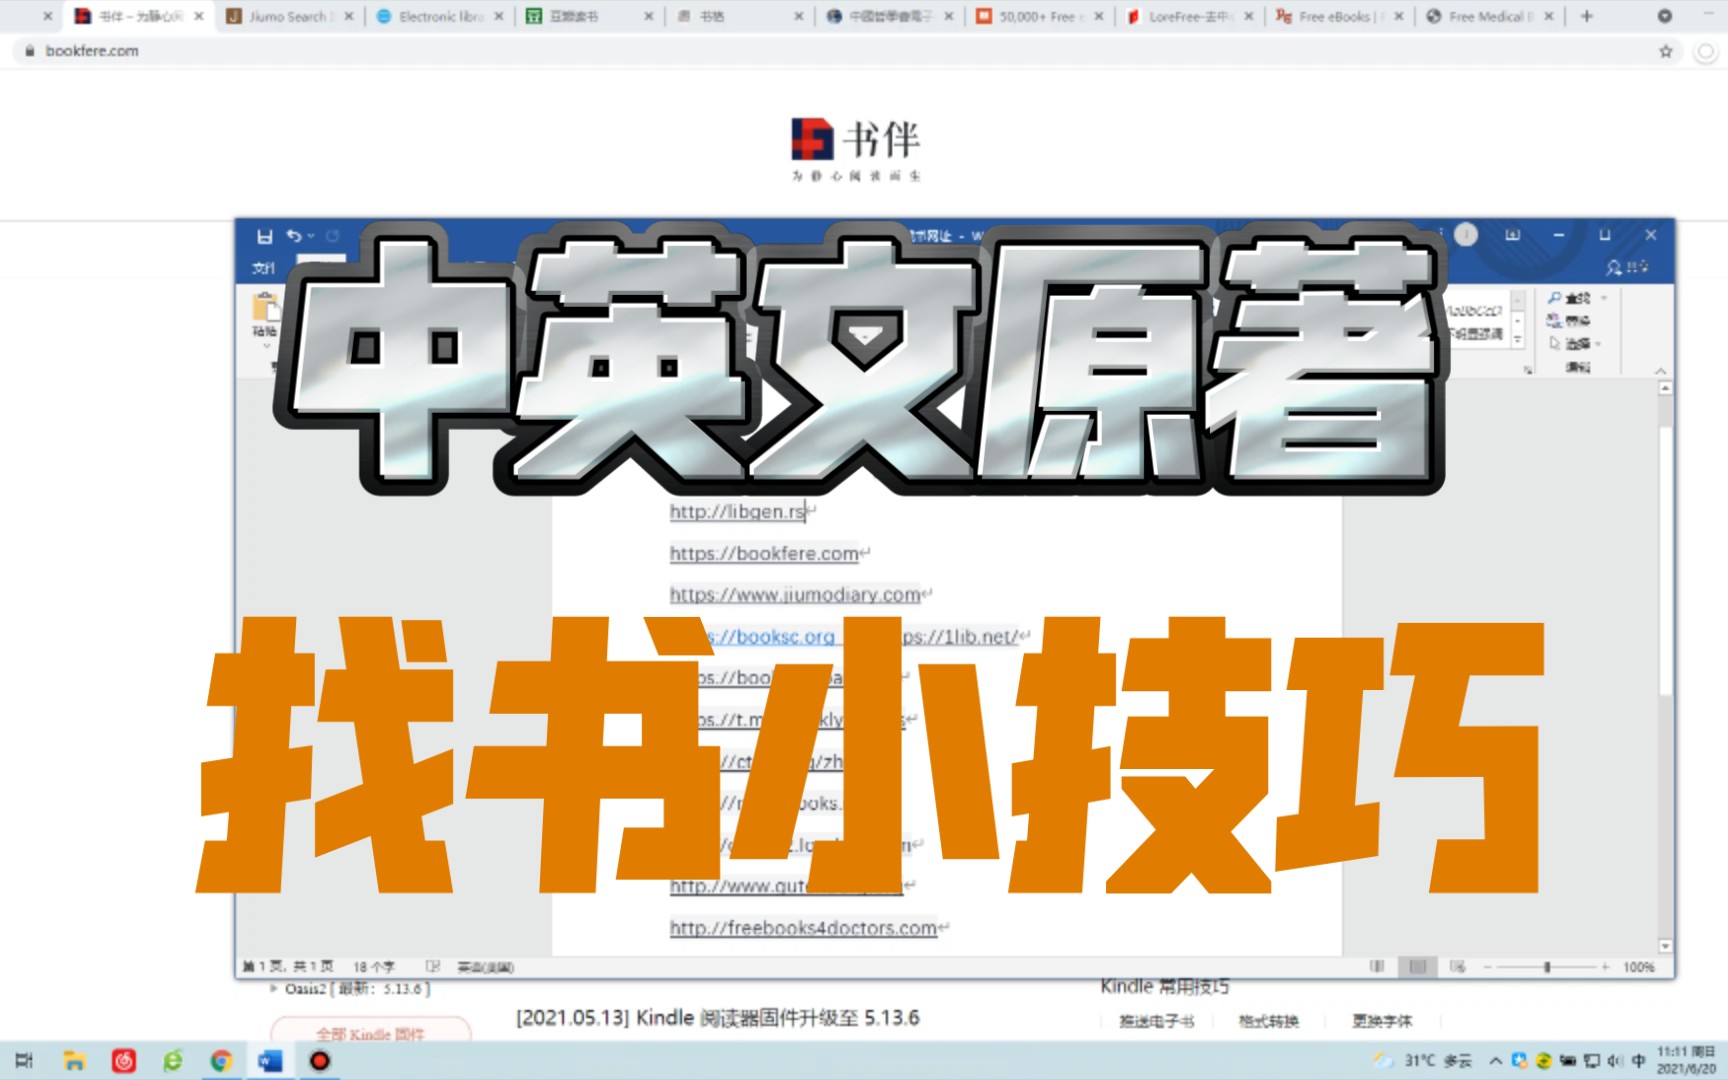The height and width of the screenshot is (1080, 1728).
Task: Click the Word account avatar circle
Action: tap(1466, 235)
